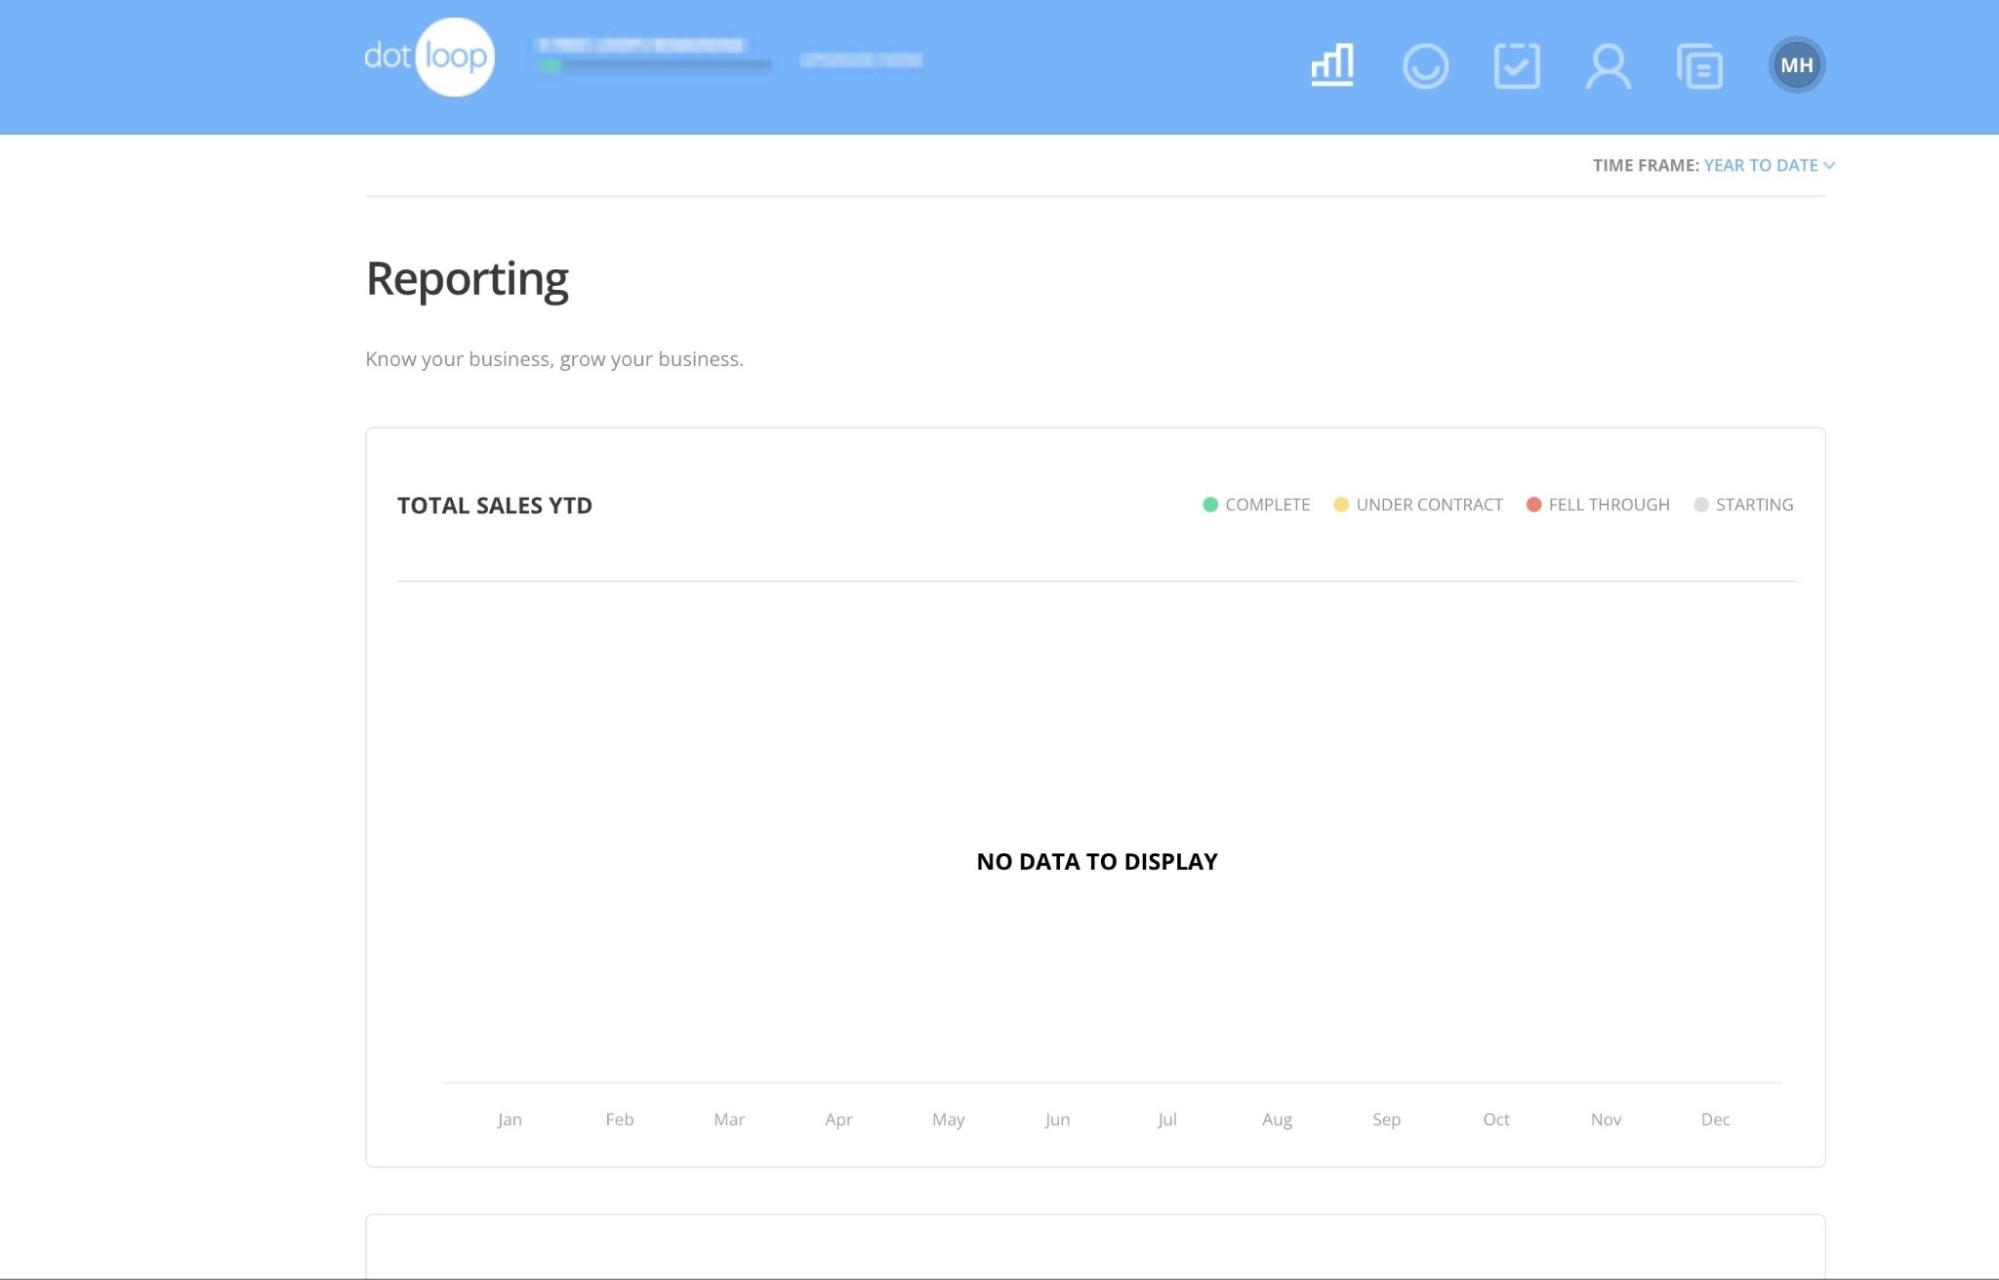This screenshot has width=1999, height=1280.
Task: Open the Reporting bar chart icon
Action: tap(1331, 65)
